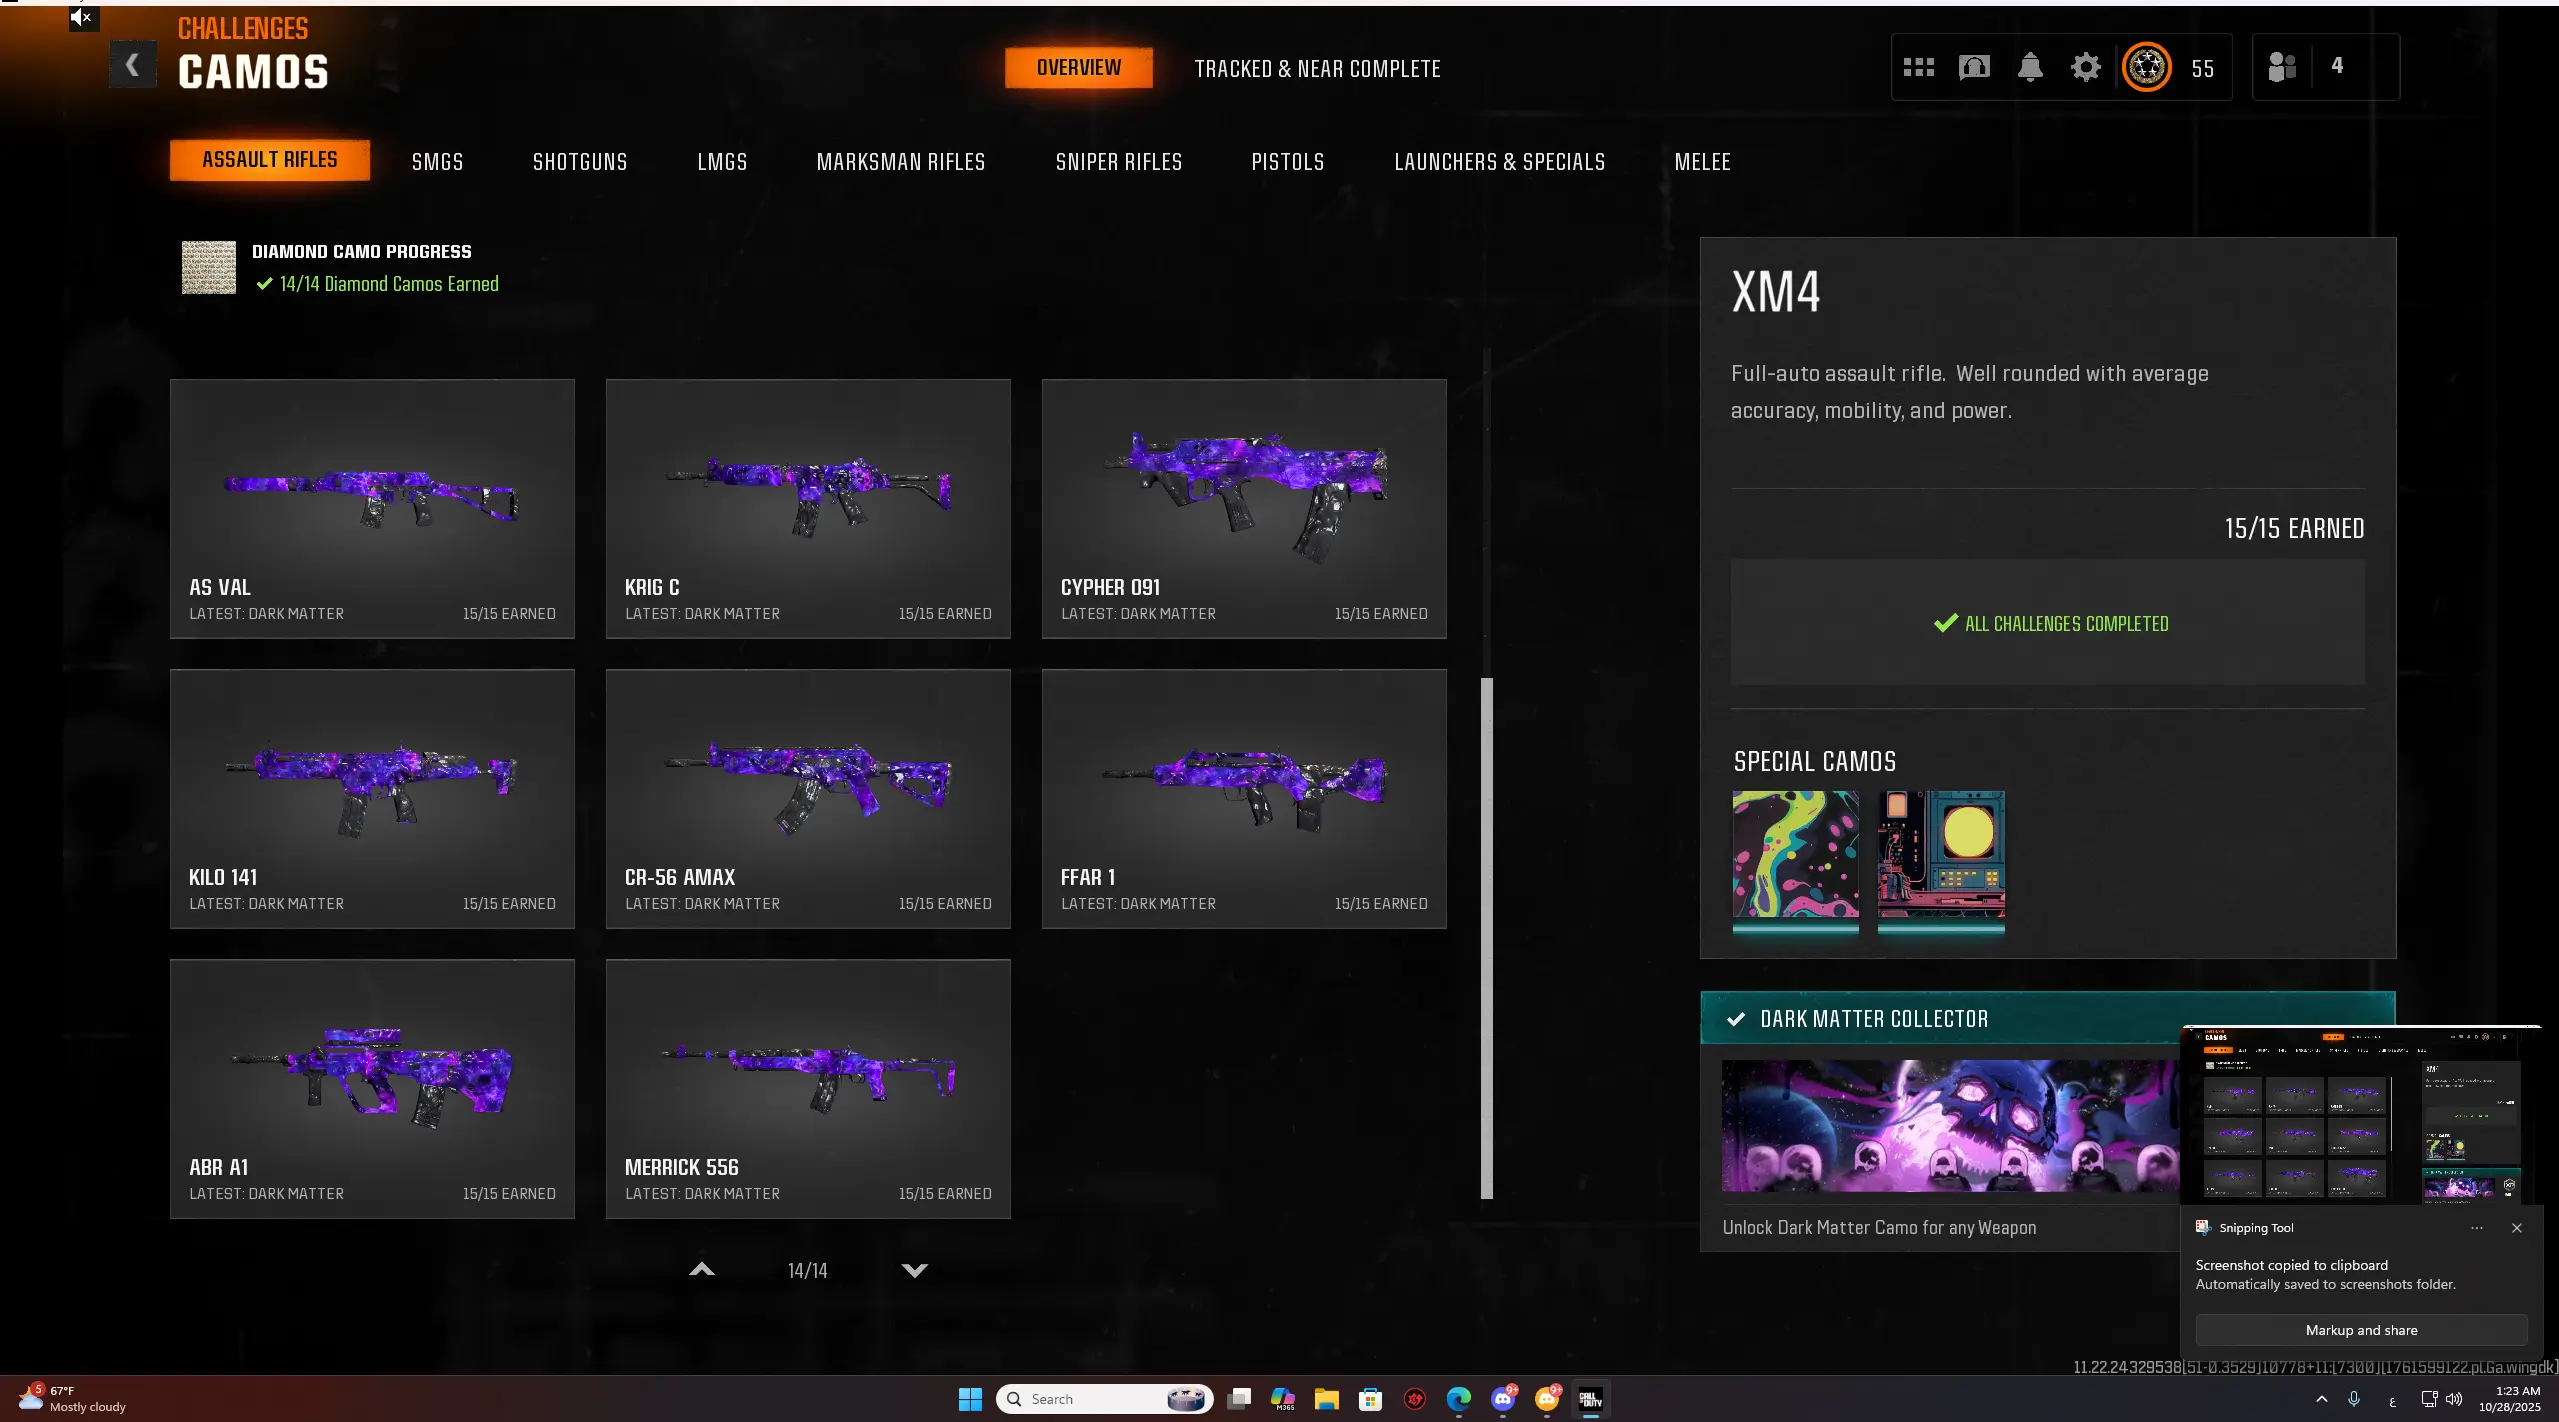Click Markup and share button
This screenshot has height=1422, width=2559.
2361,1330
